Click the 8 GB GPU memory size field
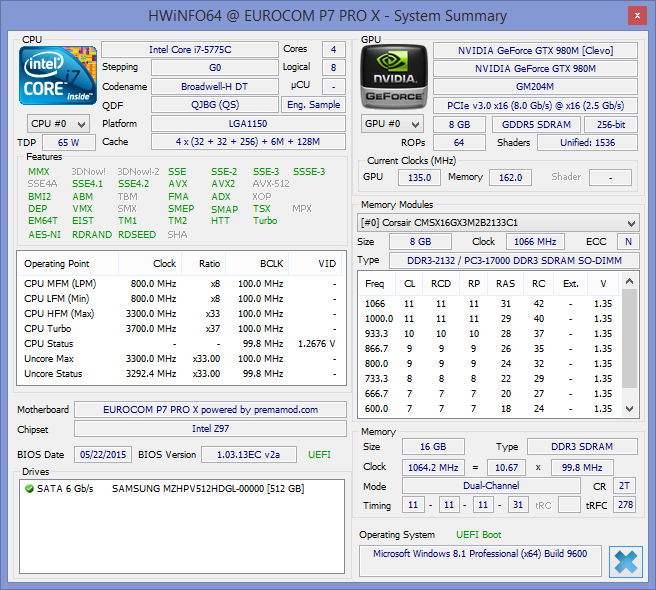The image size is (656, 590). point(459,125)
